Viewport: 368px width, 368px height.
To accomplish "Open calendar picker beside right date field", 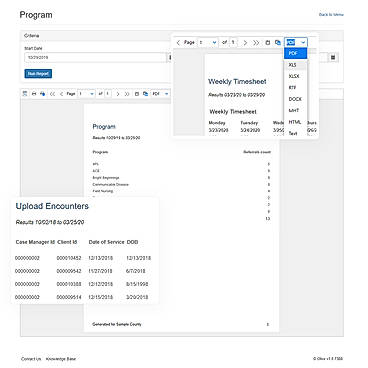I will click(333, 57).
